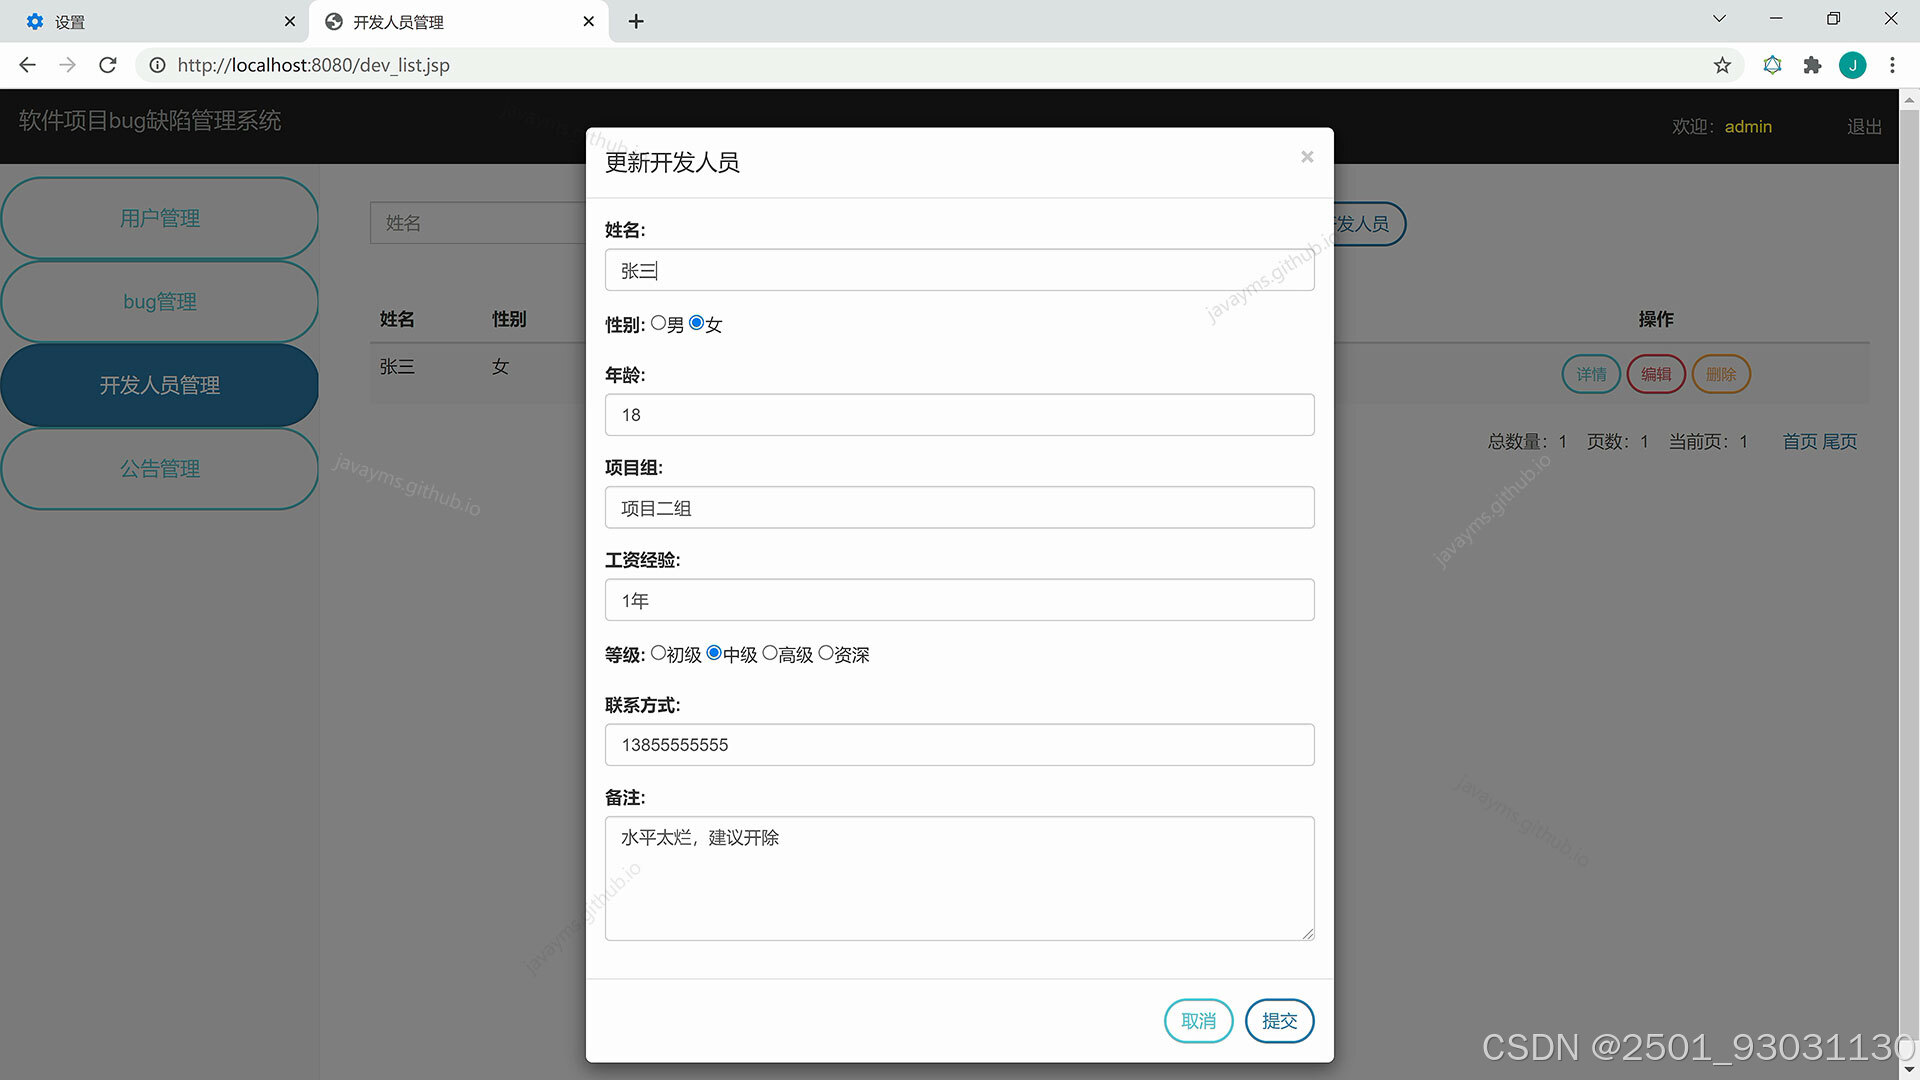Click the 软件项目bug缺陷管理系统 title
Image resolution: width=1920 pixels, height=1080 pixels.
point(150,121)
